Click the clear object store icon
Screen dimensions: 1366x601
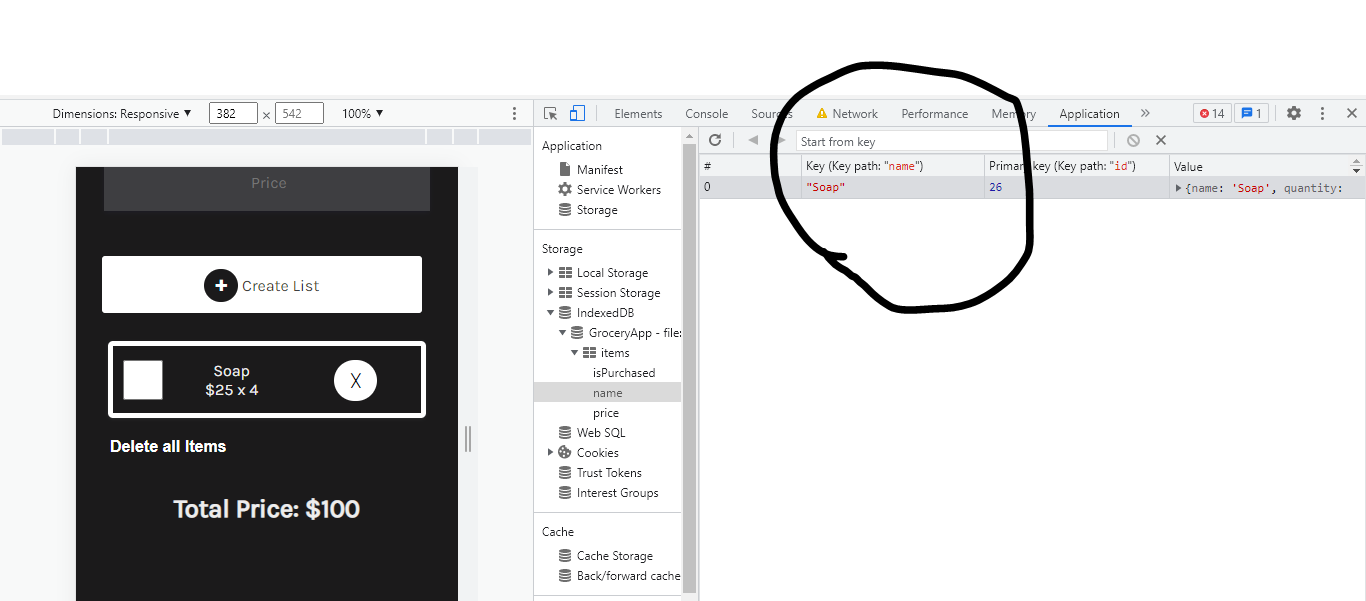1133,141
